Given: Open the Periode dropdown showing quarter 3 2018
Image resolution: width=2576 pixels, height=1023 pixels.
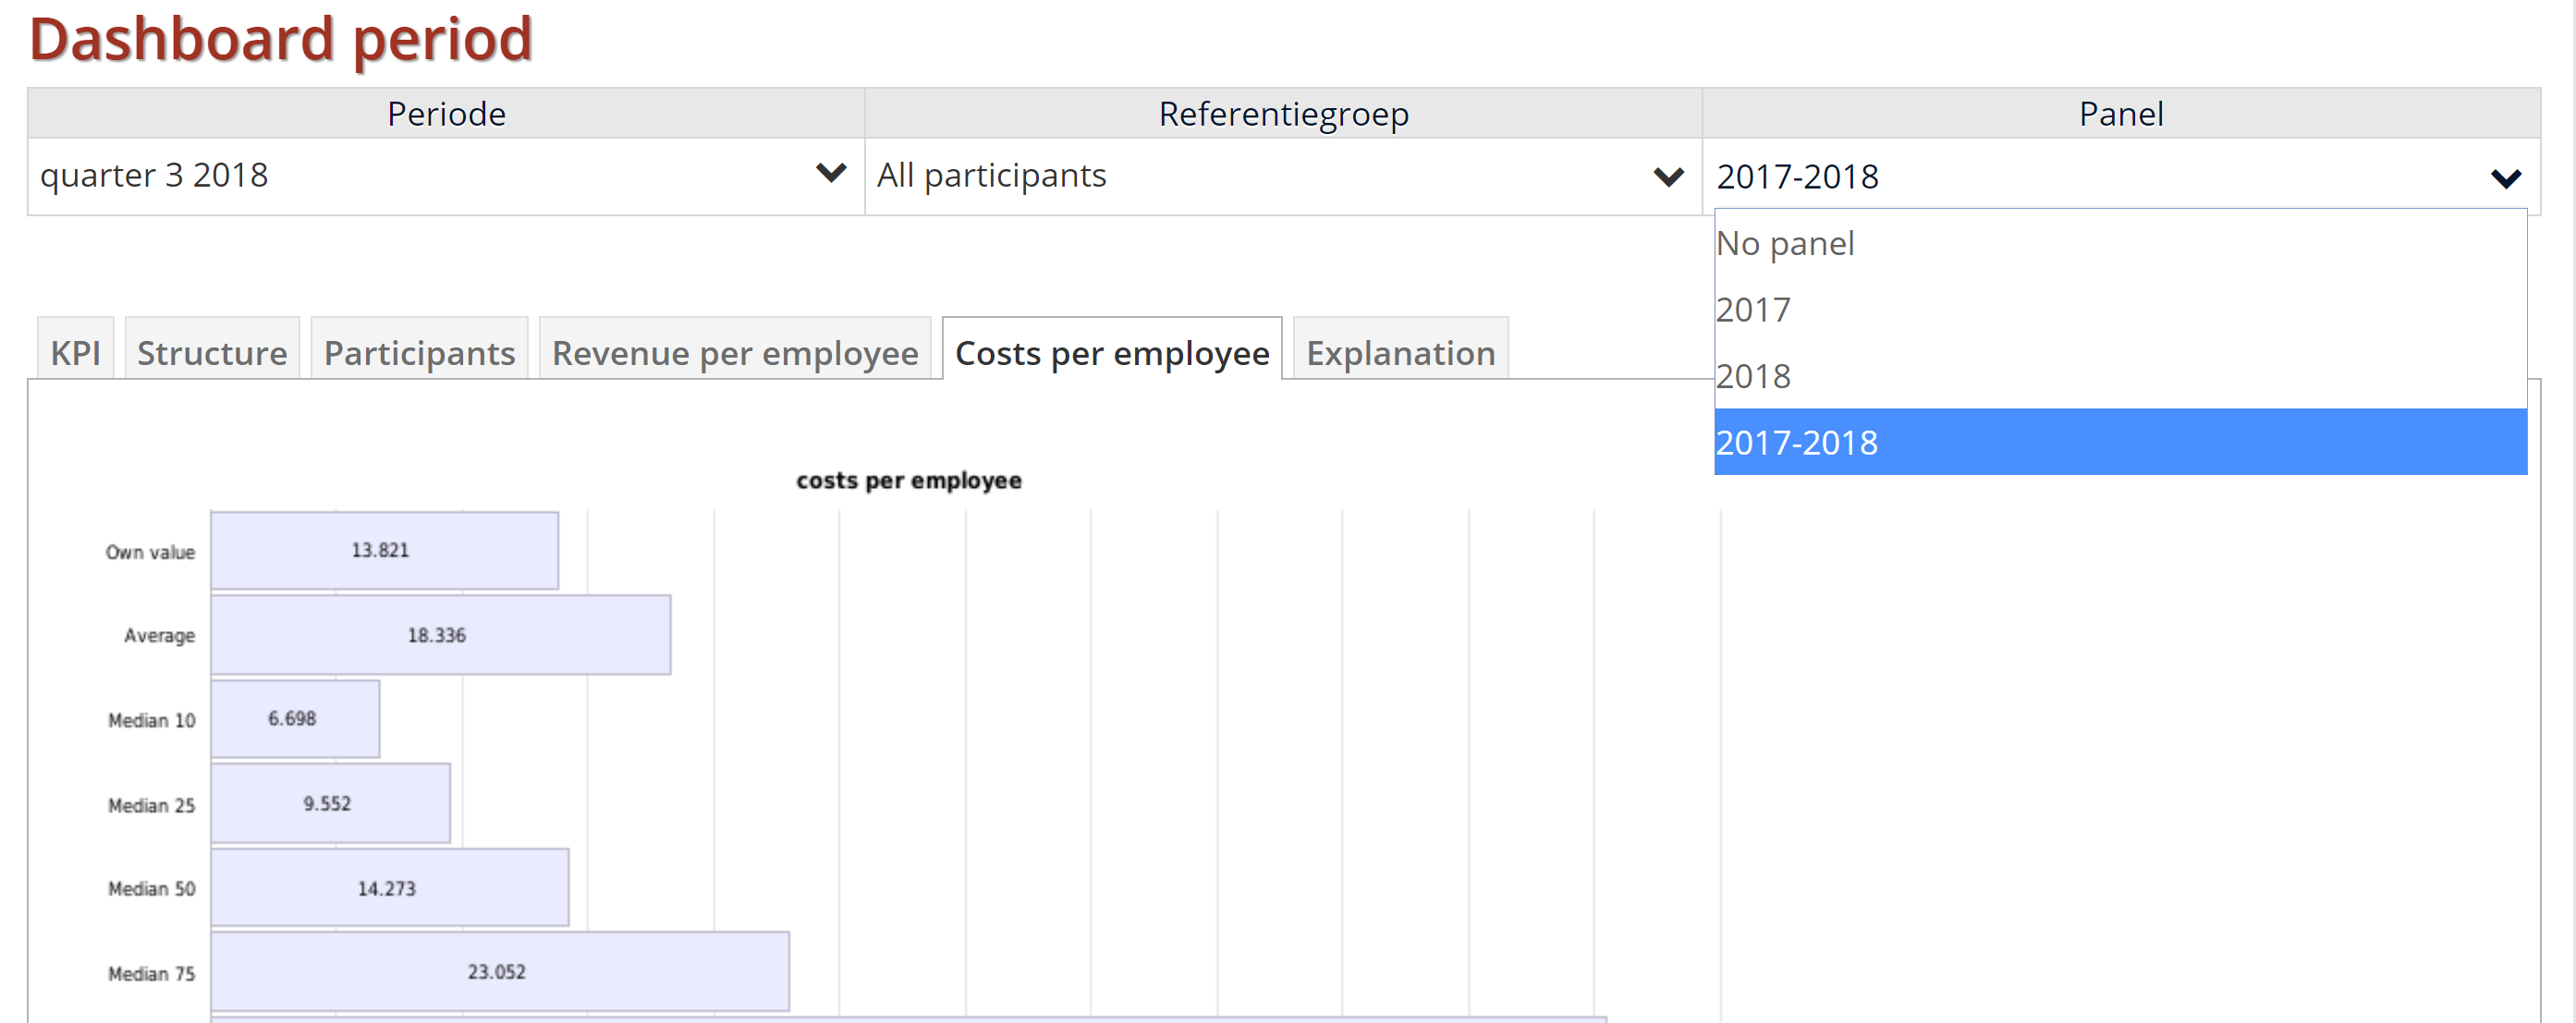Looking at the screenshot, I should [x=445, y=176].
